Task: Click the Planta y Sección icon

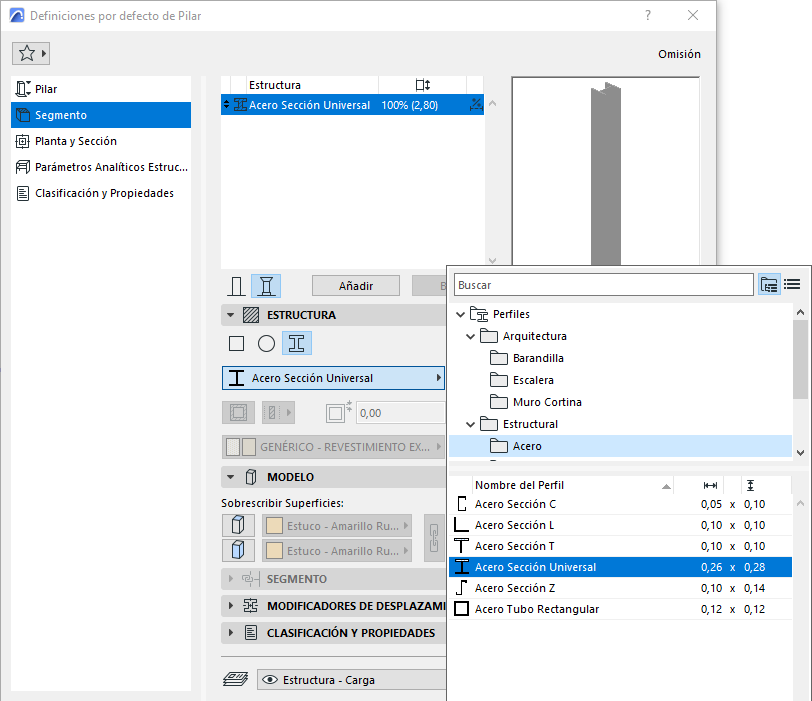Action: pos(22,141)
